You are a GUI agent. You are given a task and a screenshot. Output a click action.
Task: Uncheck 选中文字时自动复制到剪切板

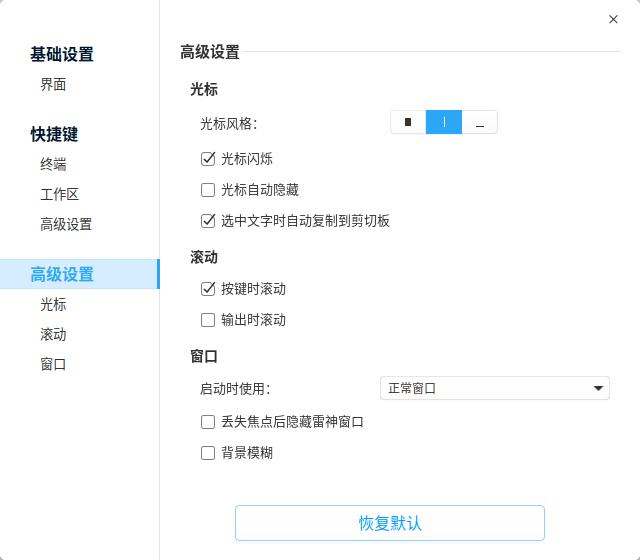208,220
